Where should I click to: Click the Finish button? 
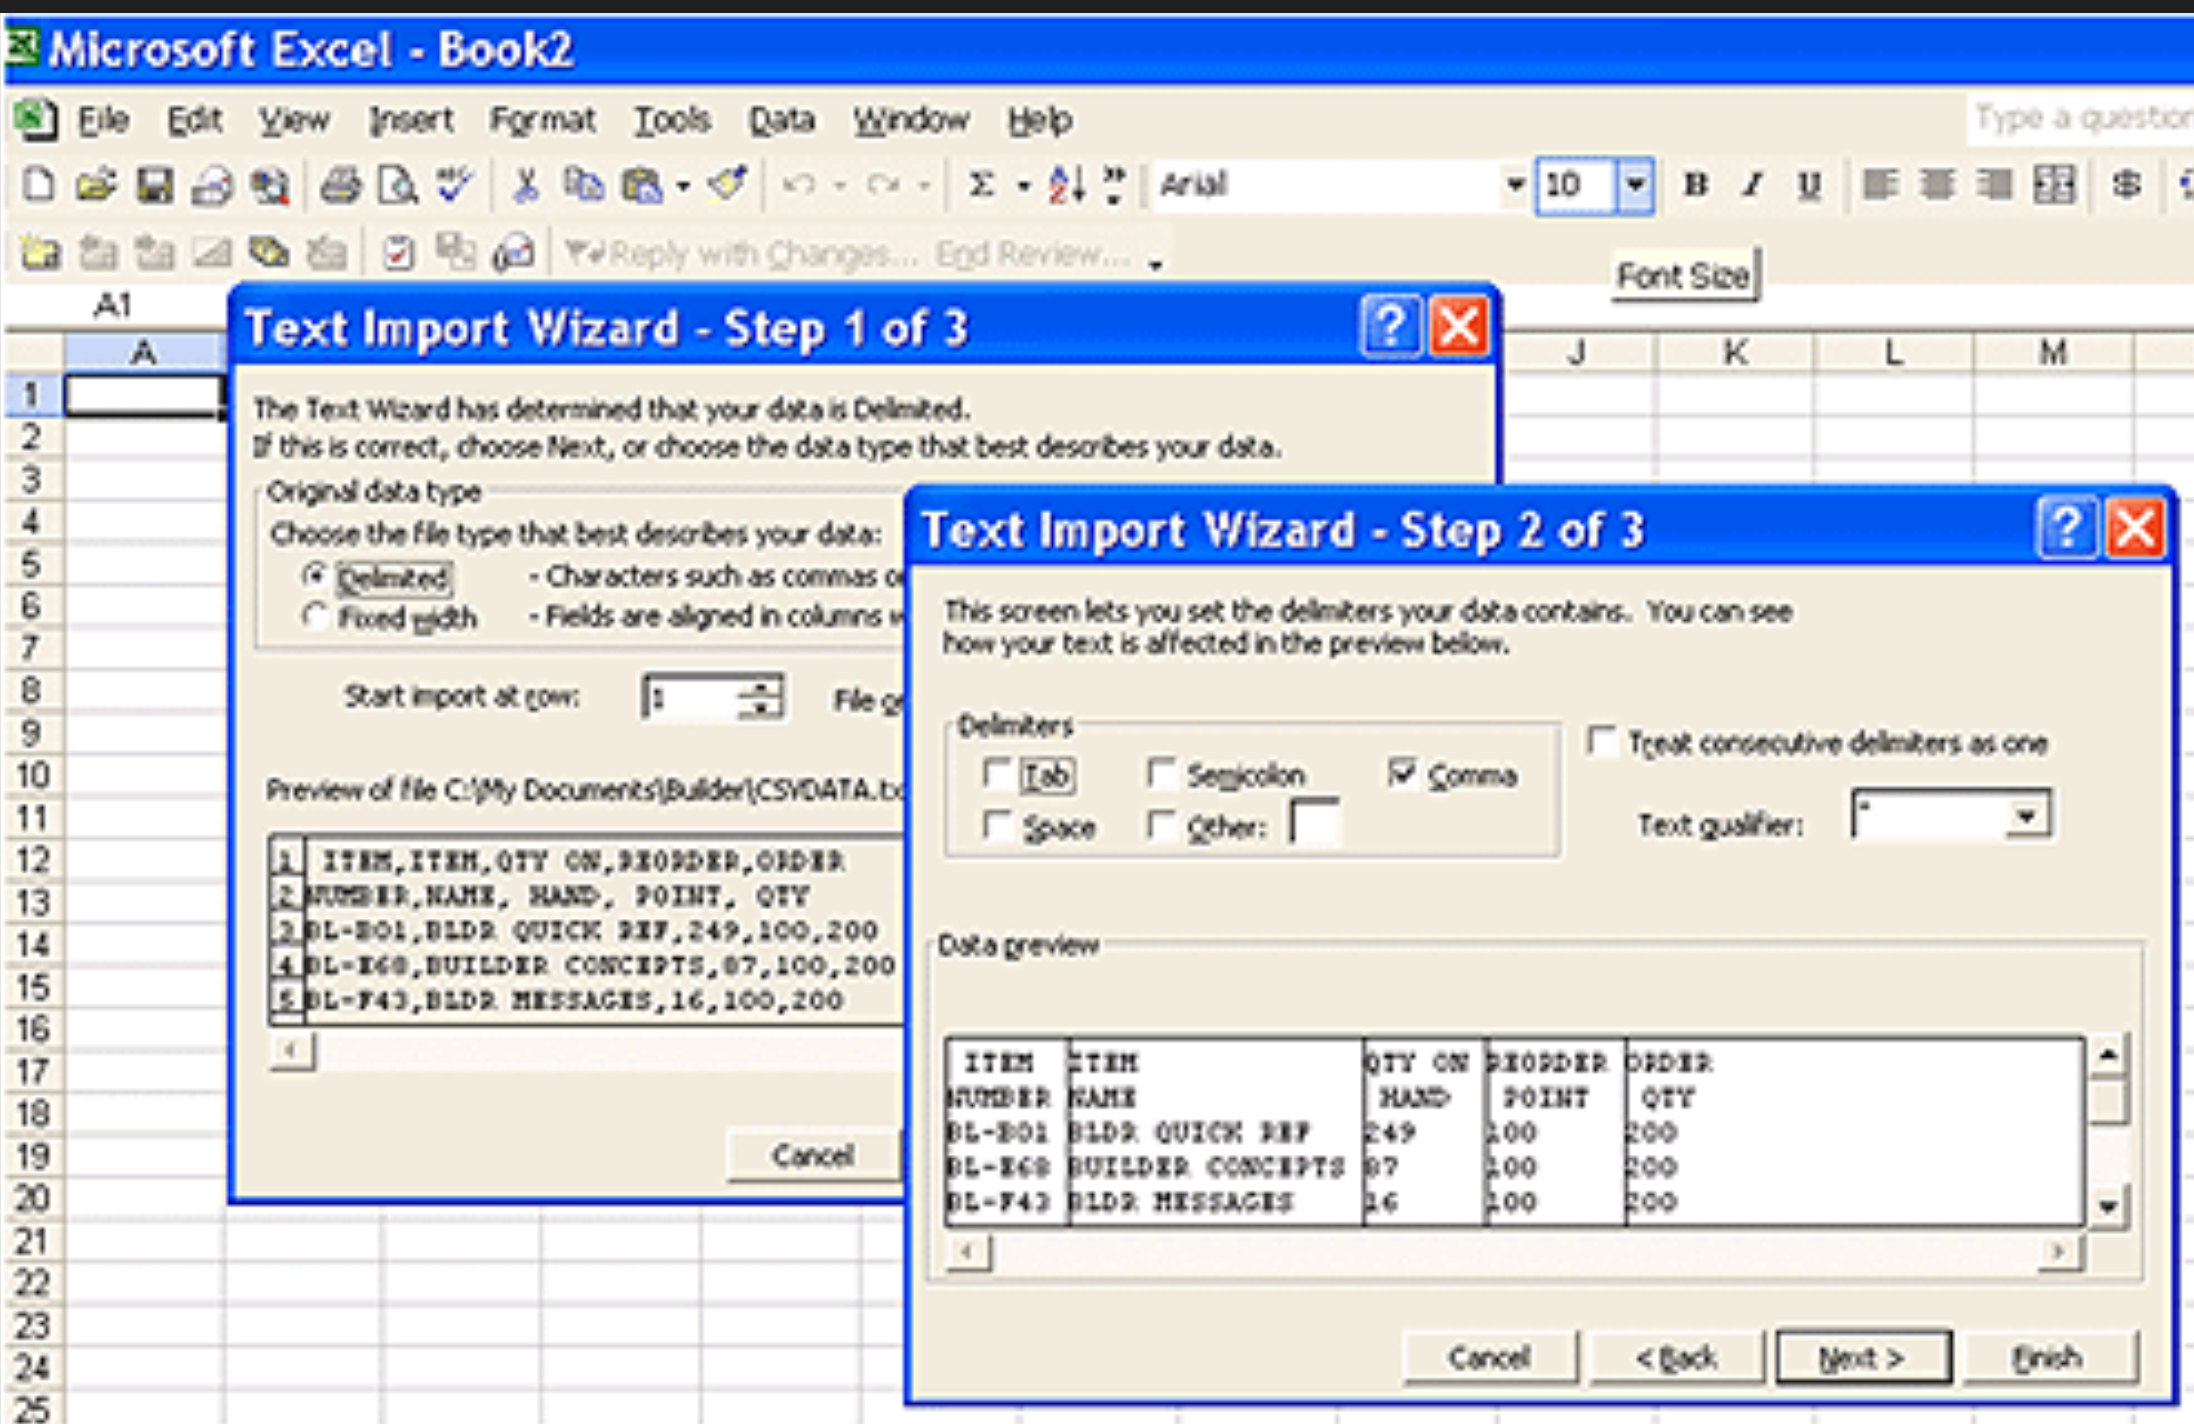pyautogui.click(x=2048, y=1358)
